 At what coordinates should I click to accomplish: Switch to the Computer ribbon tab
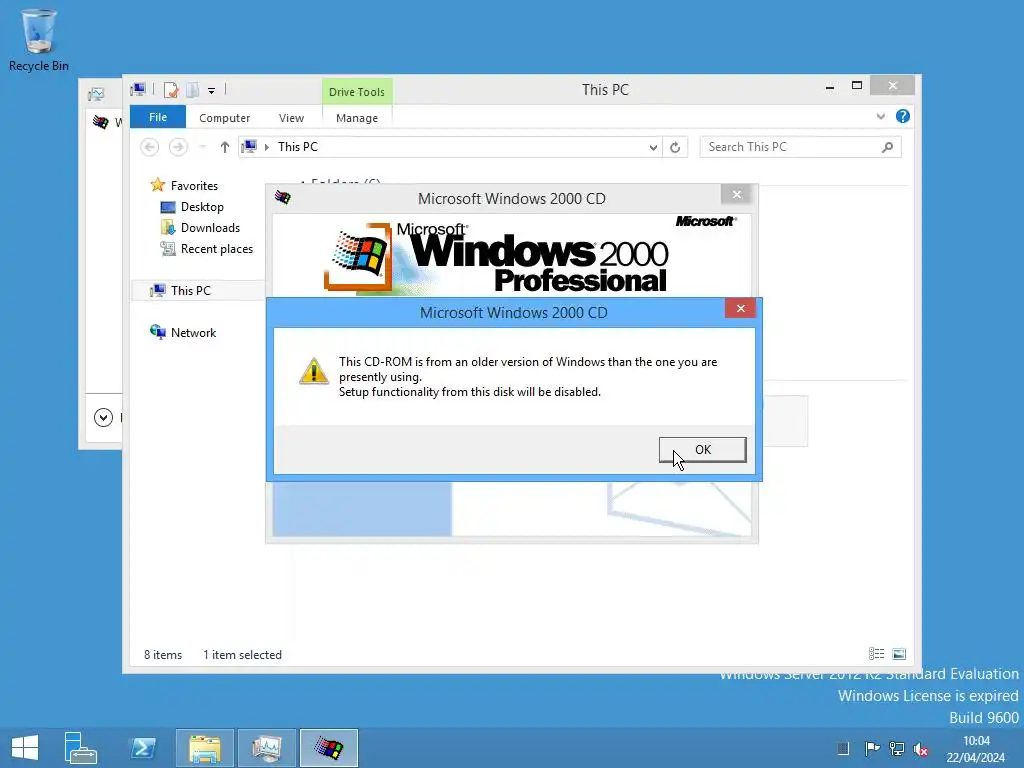point(224,118)
